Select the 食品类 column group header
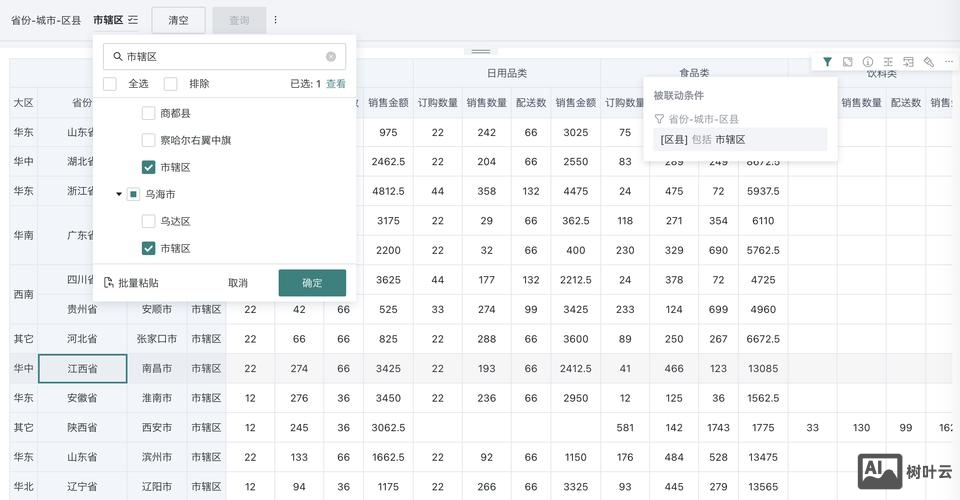960x500 pixels. [694, 73]
